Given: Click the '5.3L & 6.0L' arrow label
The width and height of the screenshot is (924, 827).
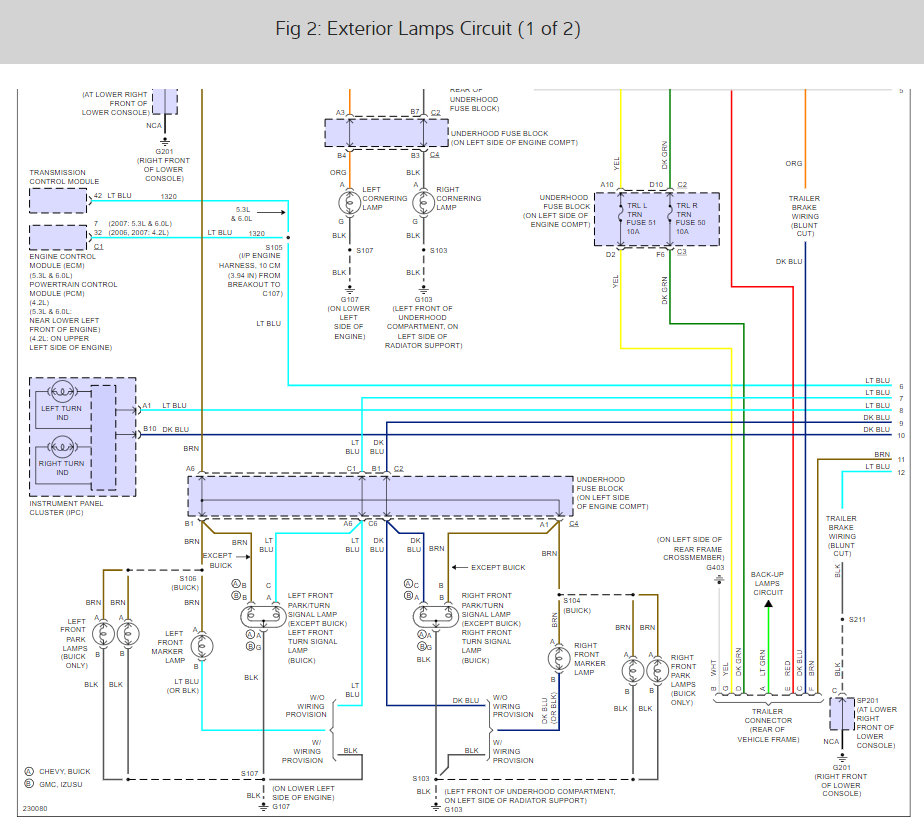Looking at the screenshot, I should tap(244, 214).
